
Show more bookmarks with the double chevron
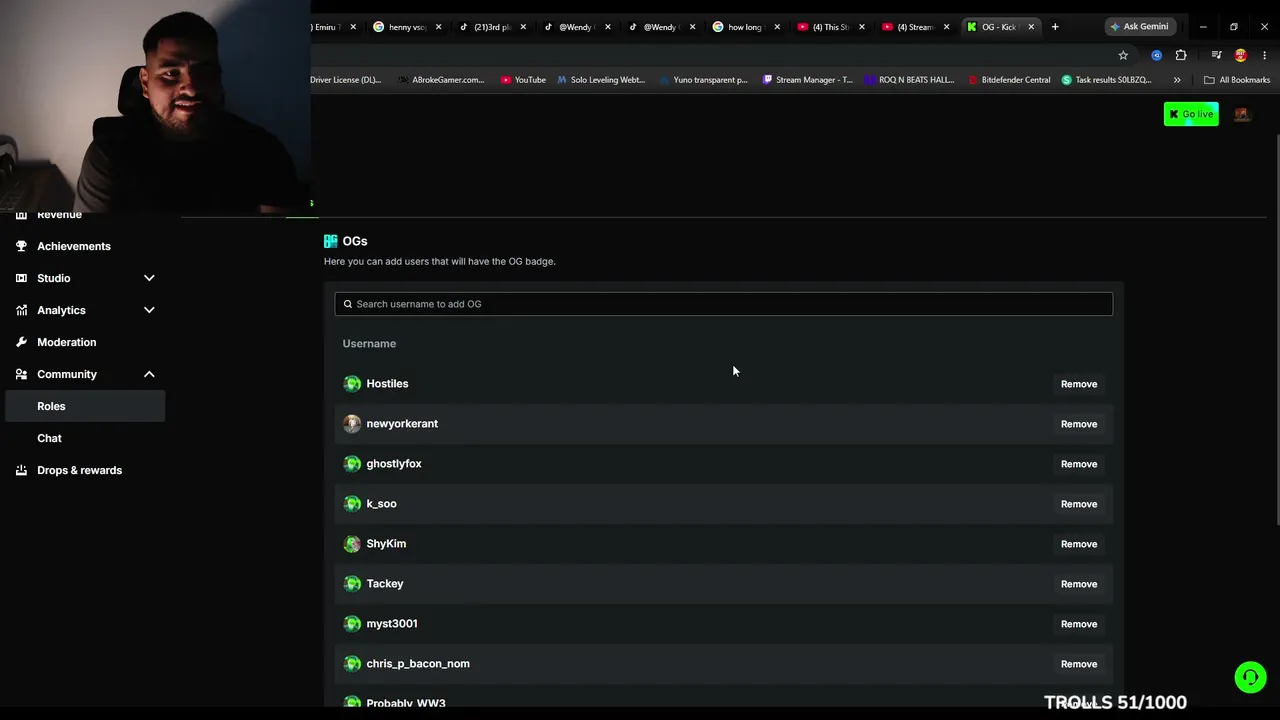point(1177,80)
